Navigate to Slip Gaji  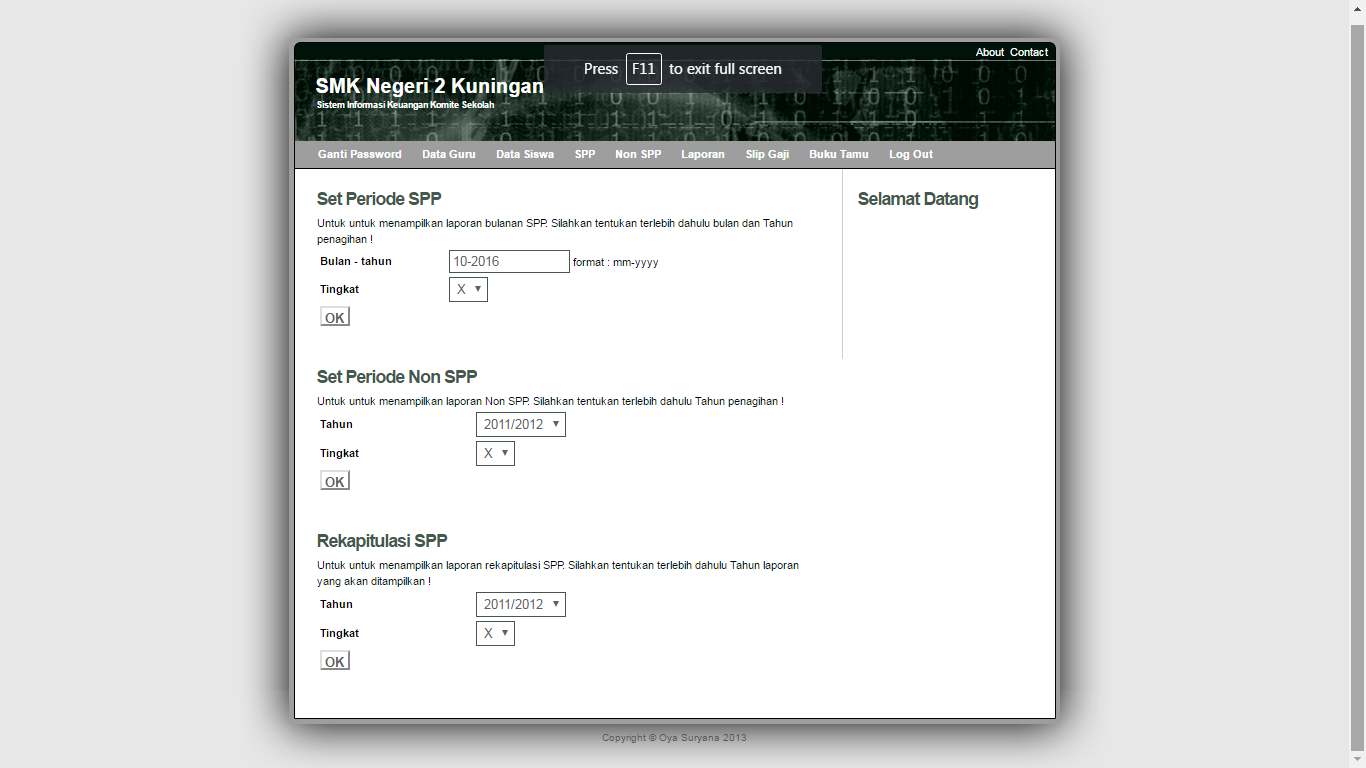pos(766,154)
